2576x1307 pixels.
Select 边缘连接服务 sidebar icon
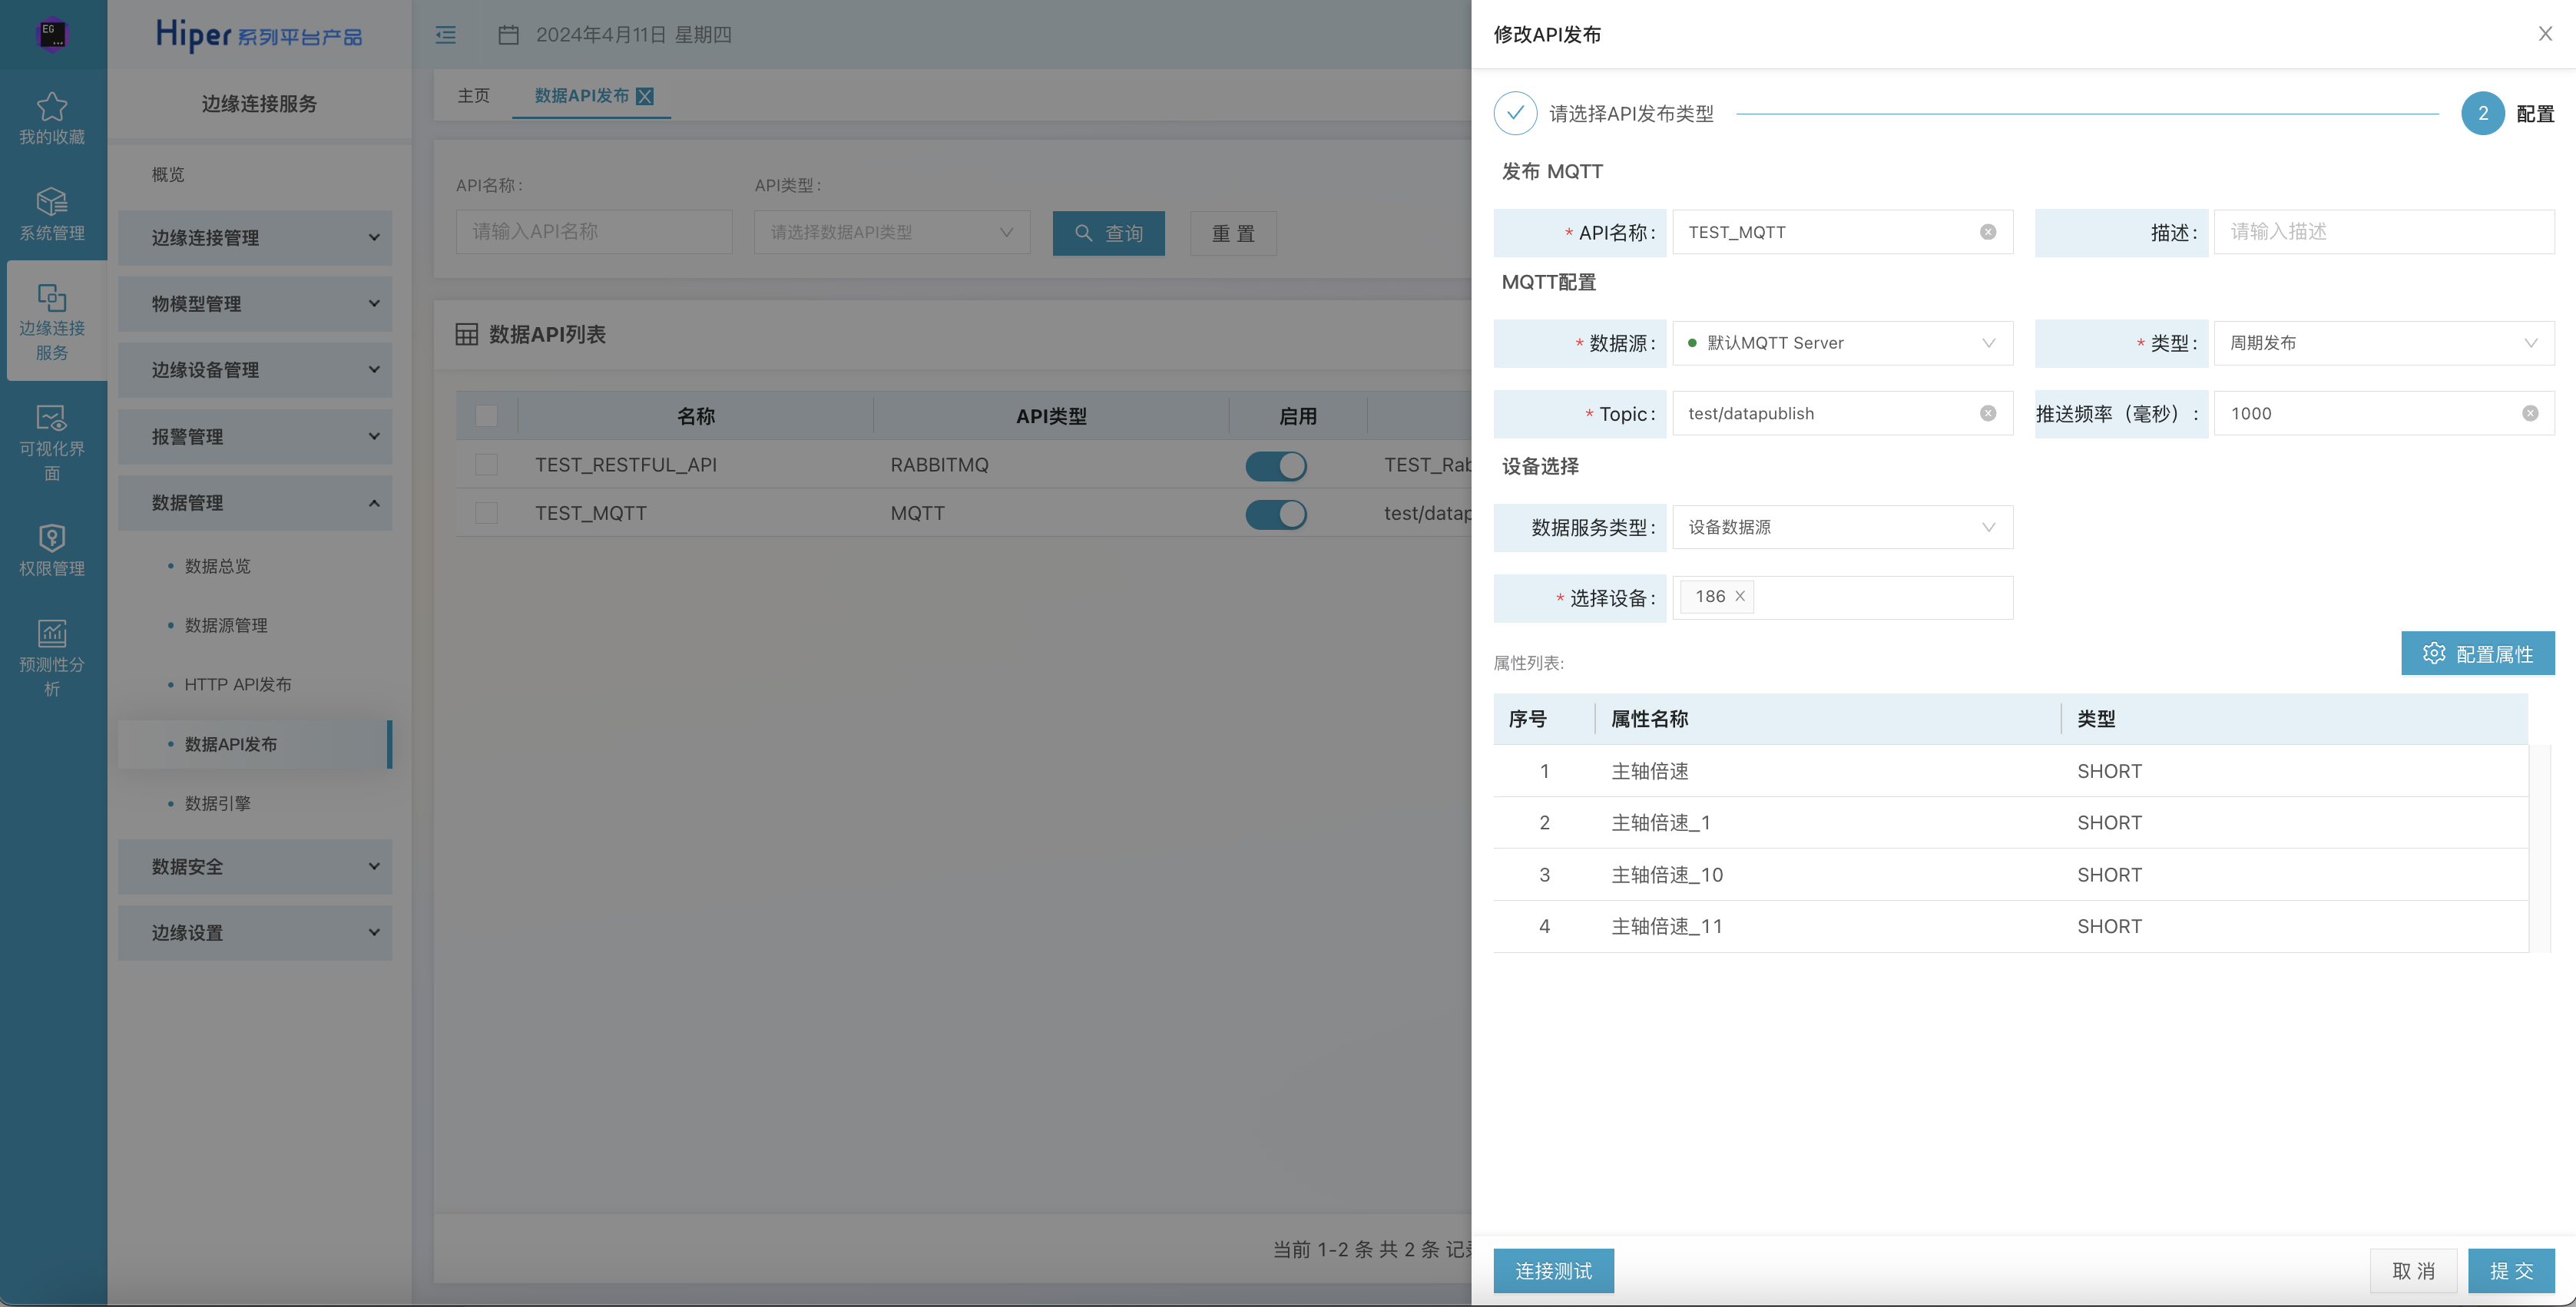52,297
